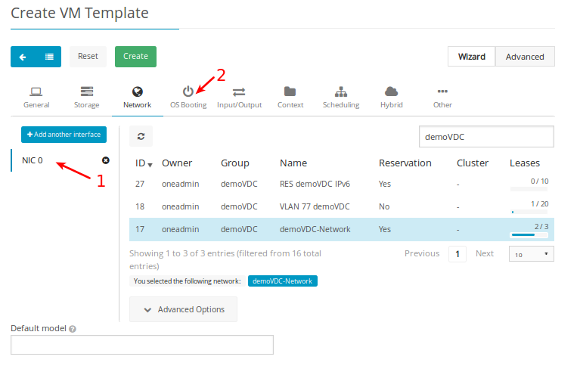Click the green Create button
The height and width of the screenshot is (366, 580).
[136, 56]
